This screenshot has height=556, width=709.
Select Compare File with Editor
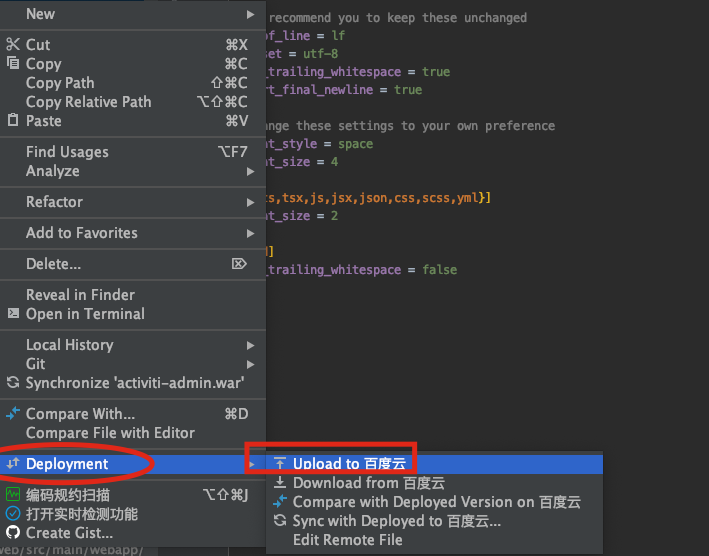point(132,433)
